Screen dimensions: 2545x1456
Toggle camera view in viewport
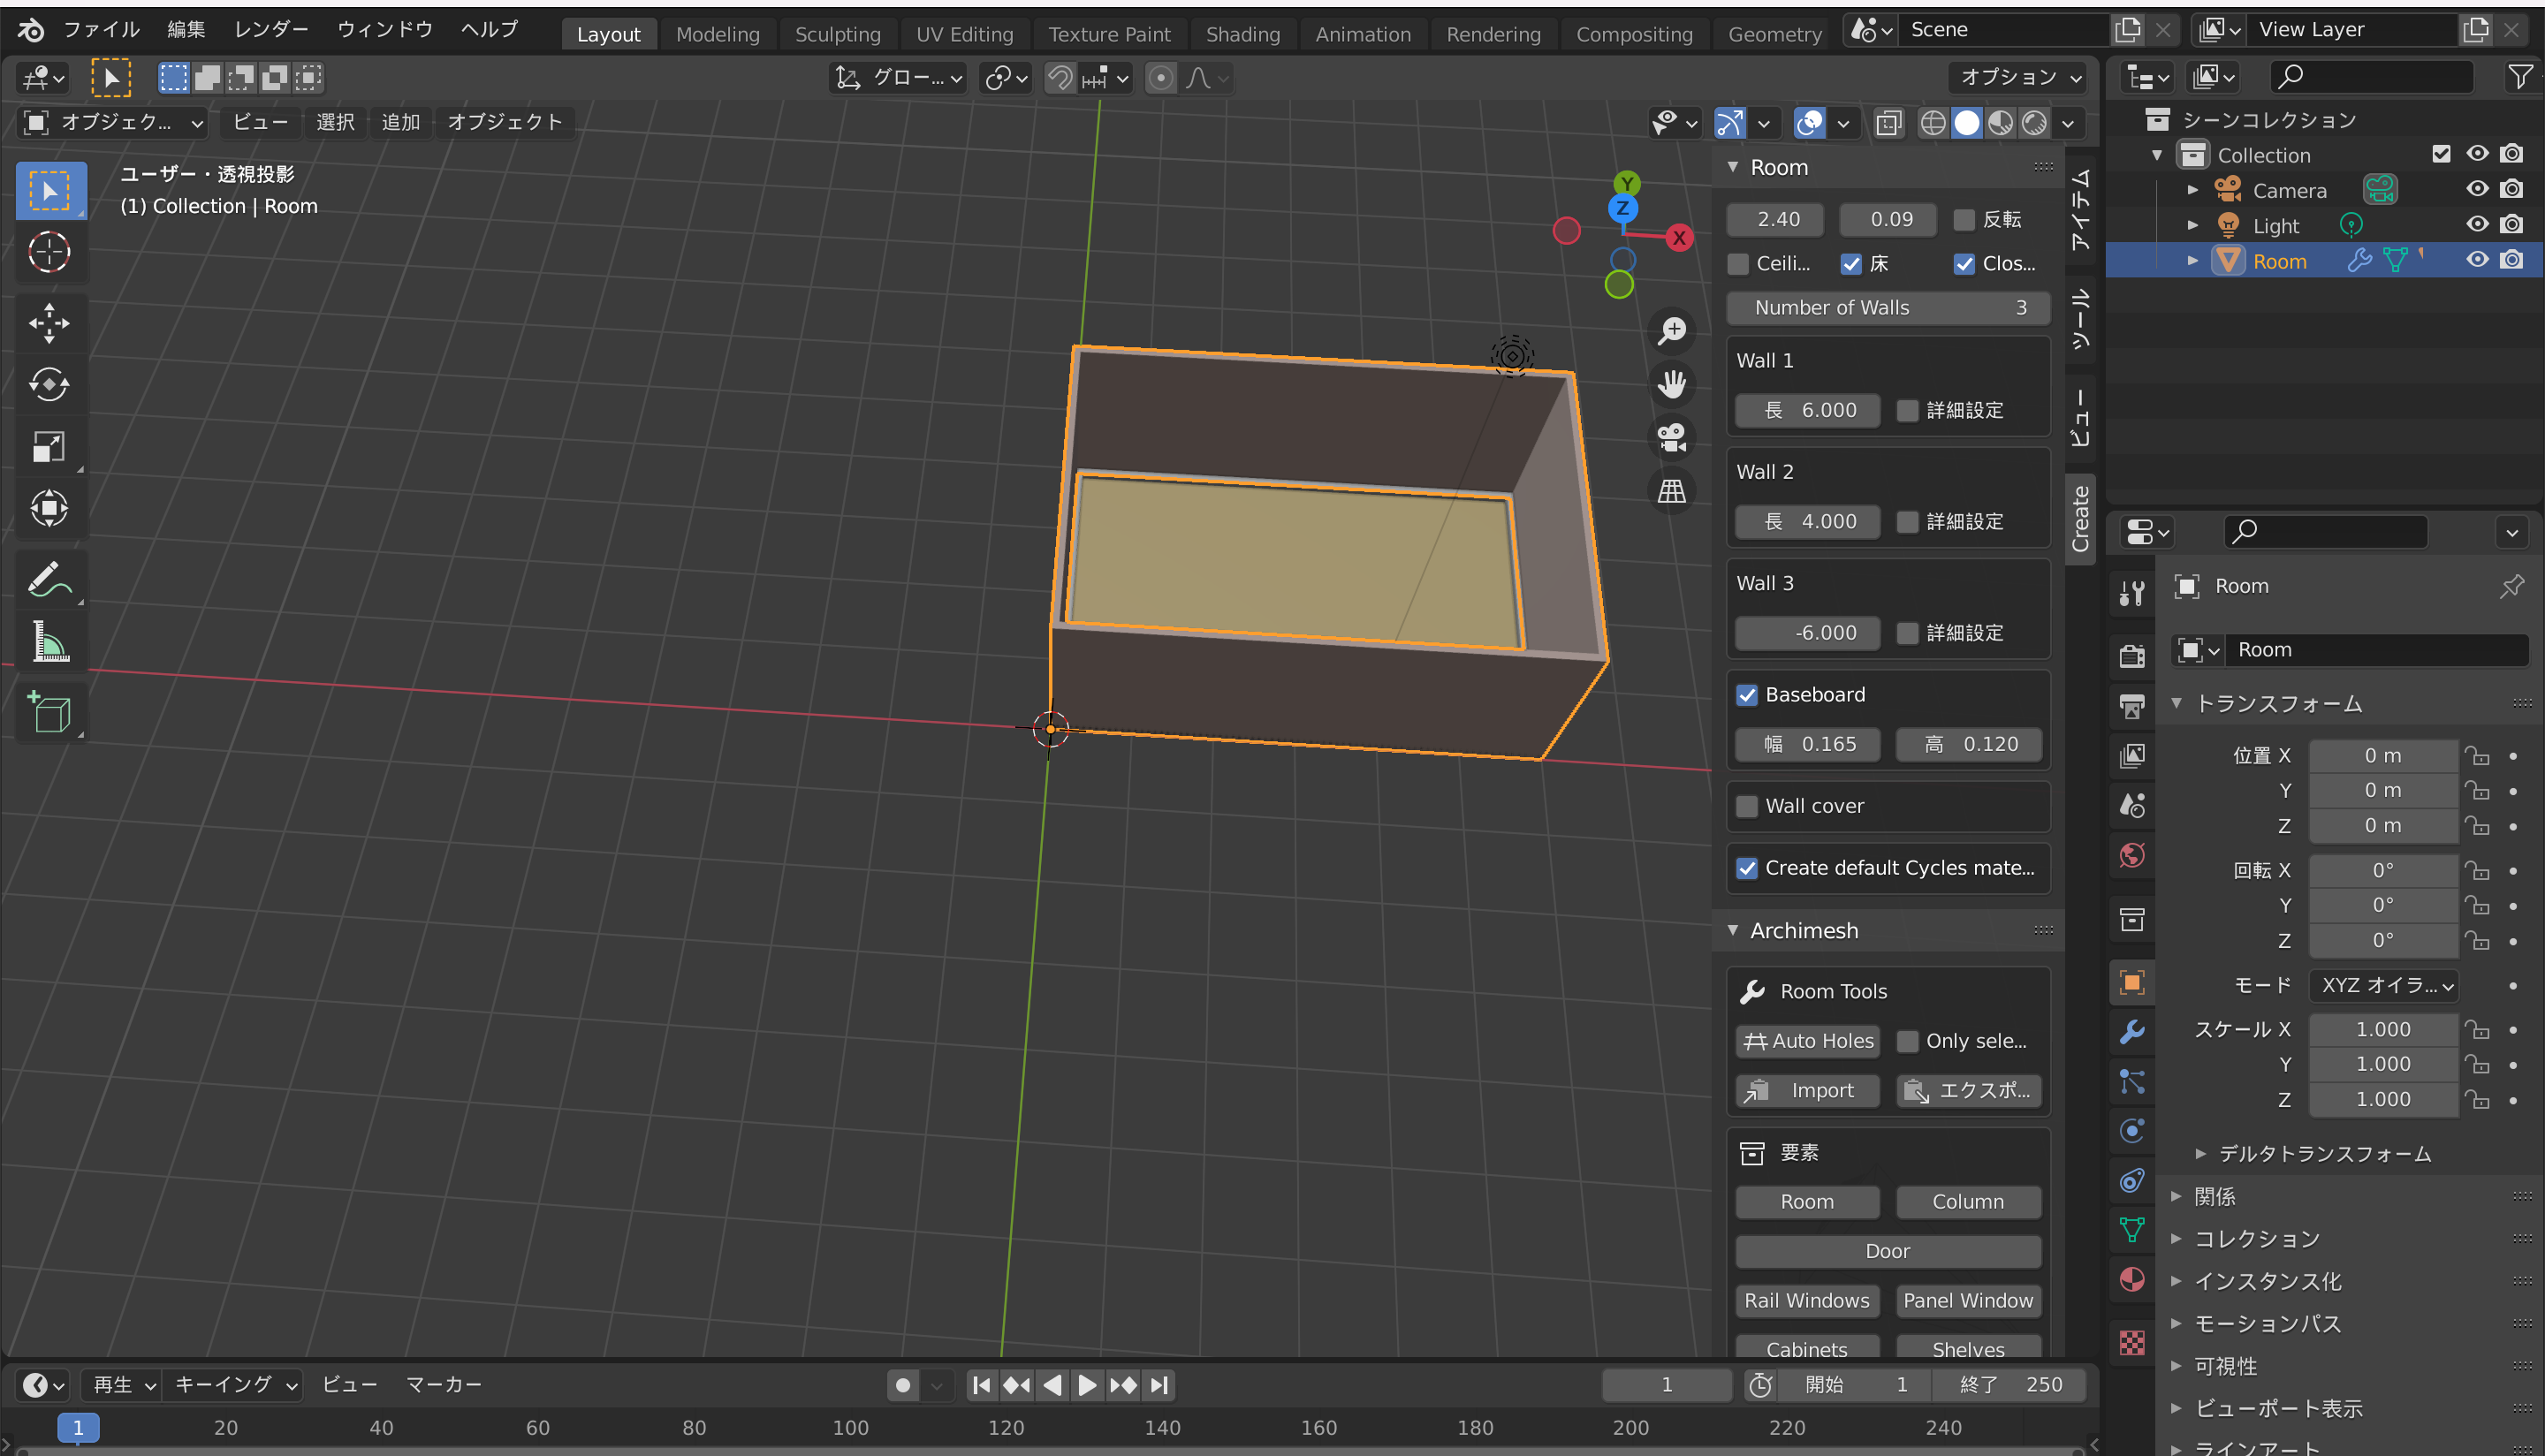pyautogui.click(x=1672, y=437)
